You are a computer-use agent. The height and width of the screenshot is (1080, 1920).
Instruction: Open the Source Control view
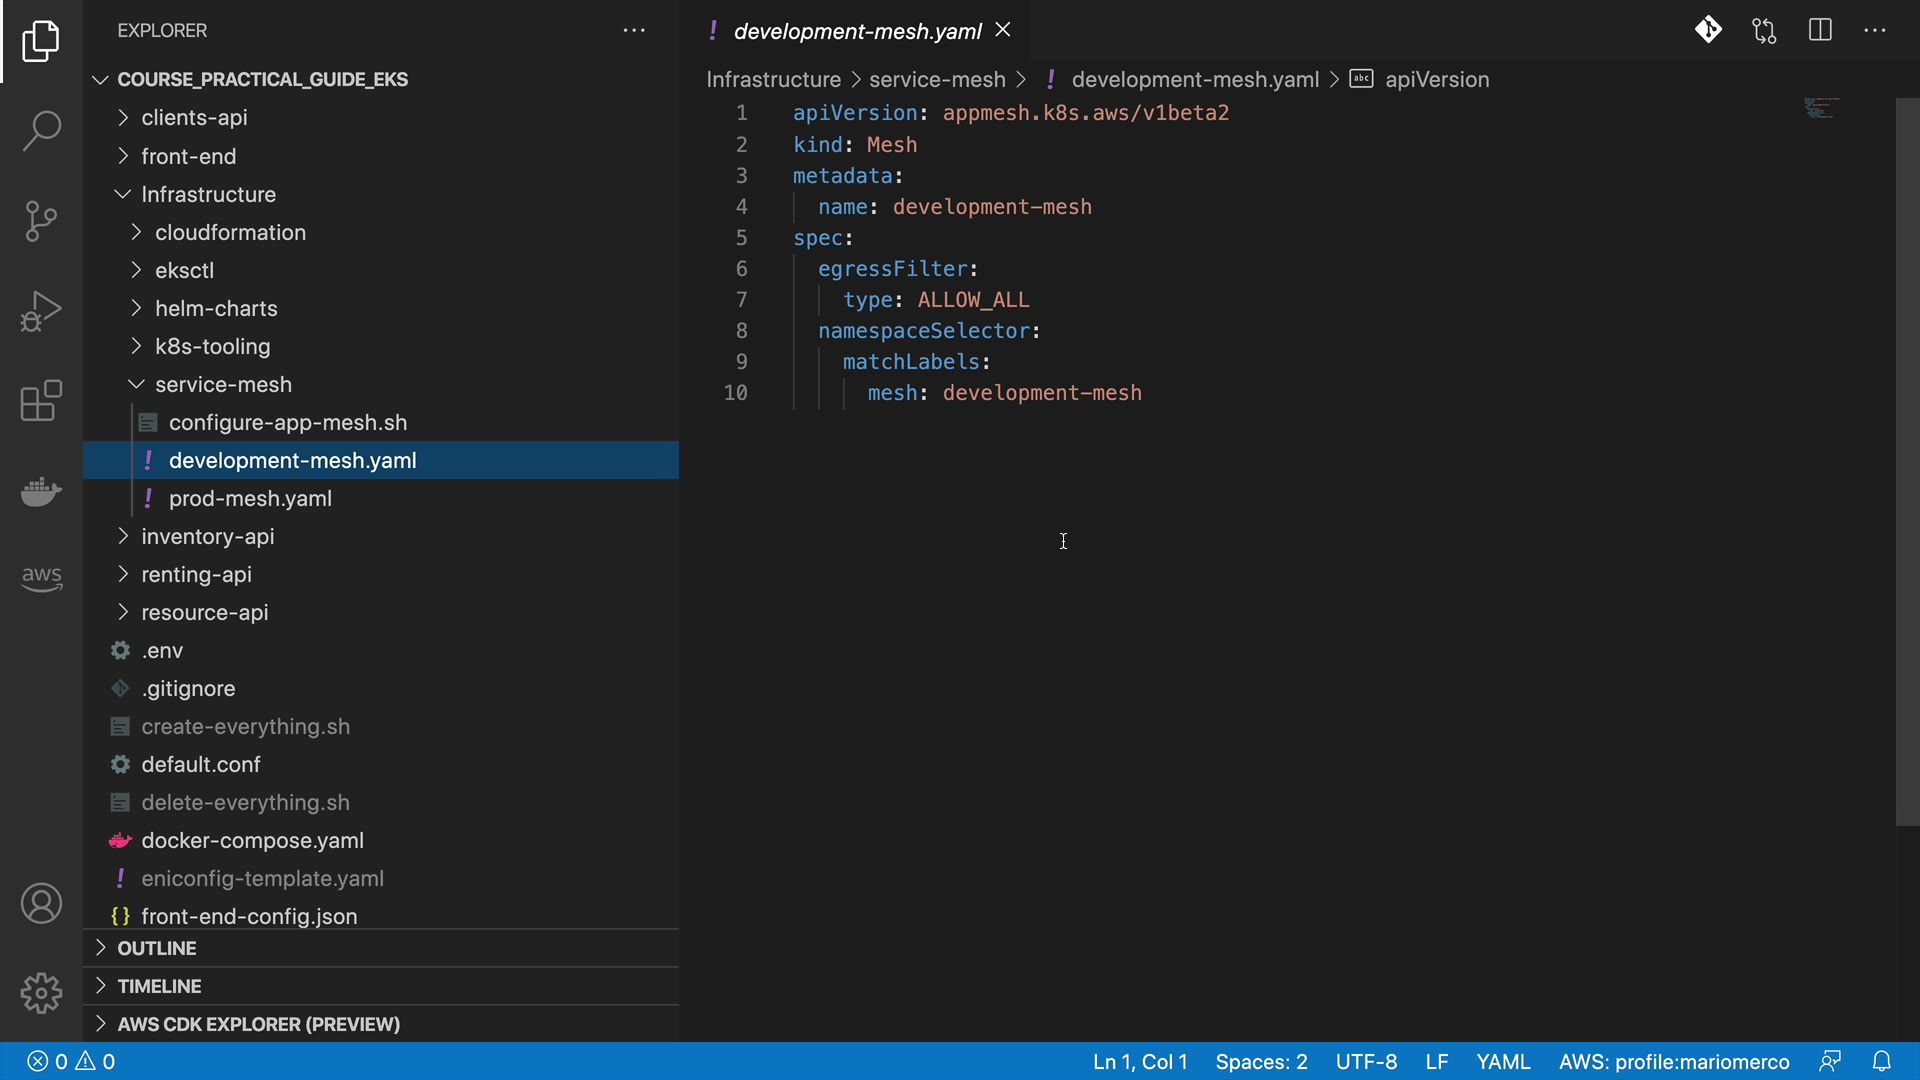41,221
